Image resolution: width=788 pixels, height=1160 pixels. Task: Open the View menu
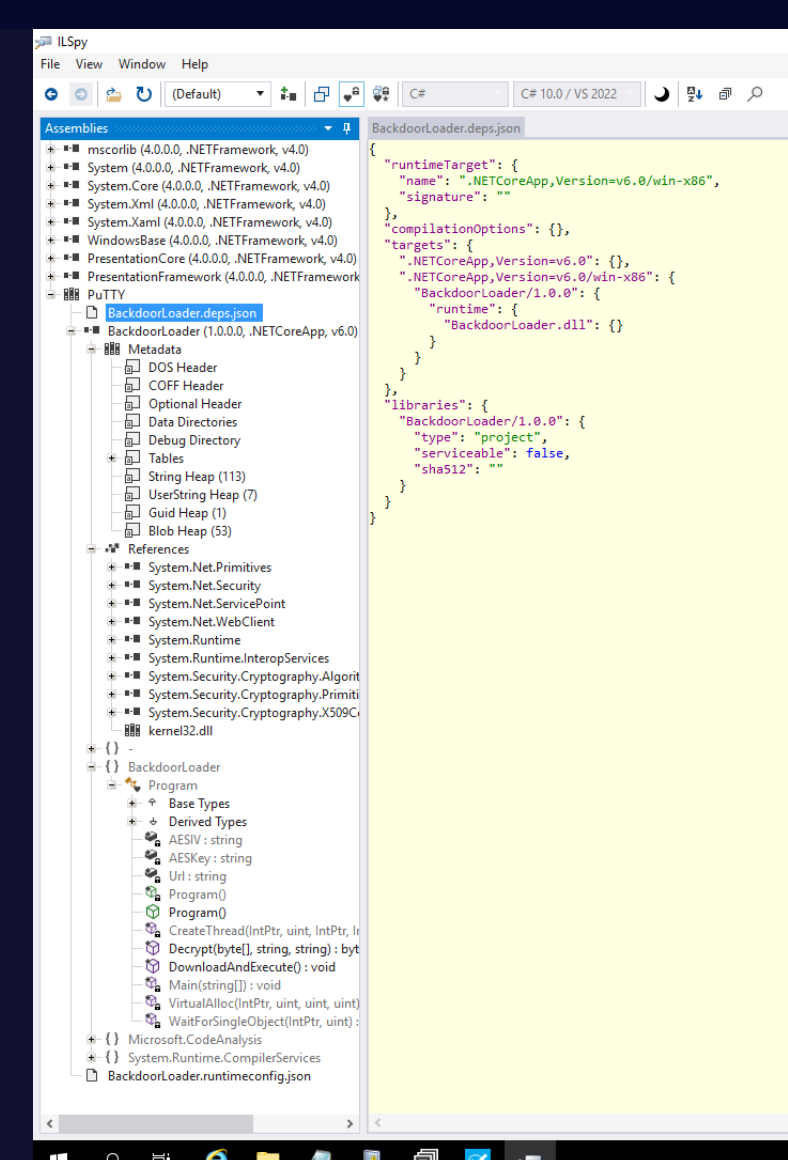(x=89, y=64)
